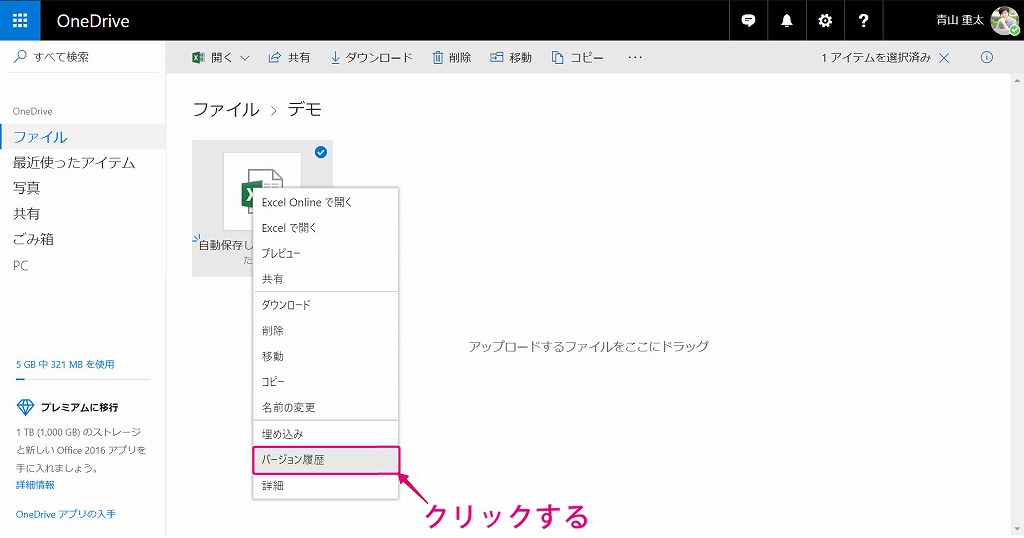Open the more options ellipsis menu
Screen dimensions: 1024x538
point(635,58)
